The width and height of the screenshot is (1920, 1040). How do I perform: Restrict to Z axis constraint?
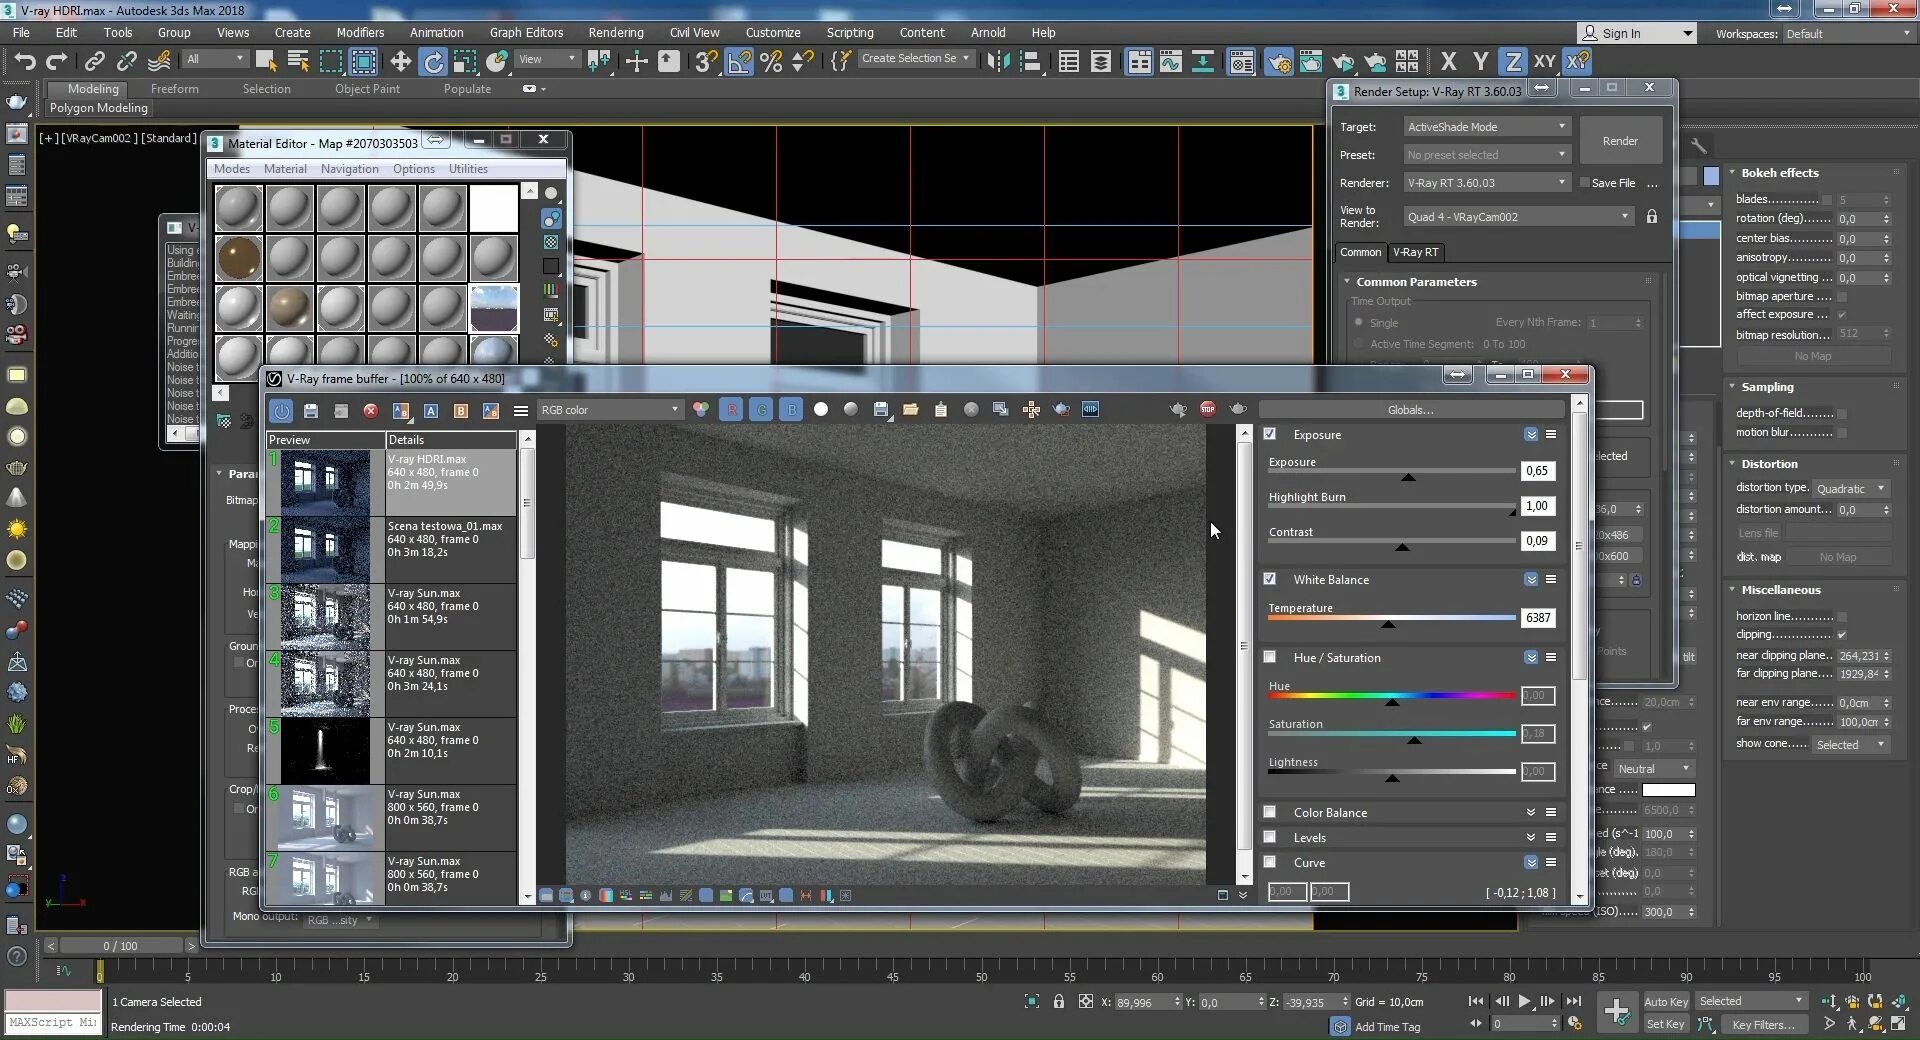click(1513, 61)
